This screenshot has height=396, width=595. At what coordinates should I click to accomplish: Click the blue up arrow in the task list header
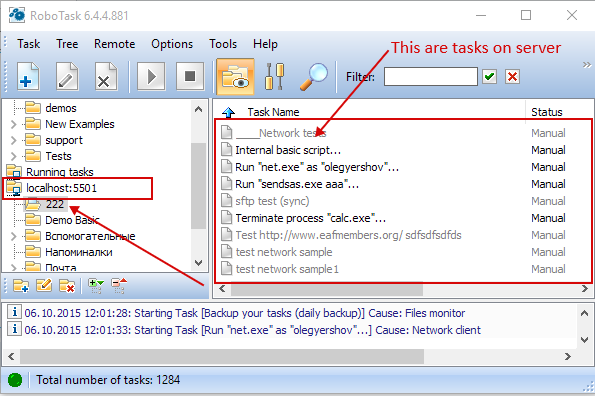tap(228, 112)
